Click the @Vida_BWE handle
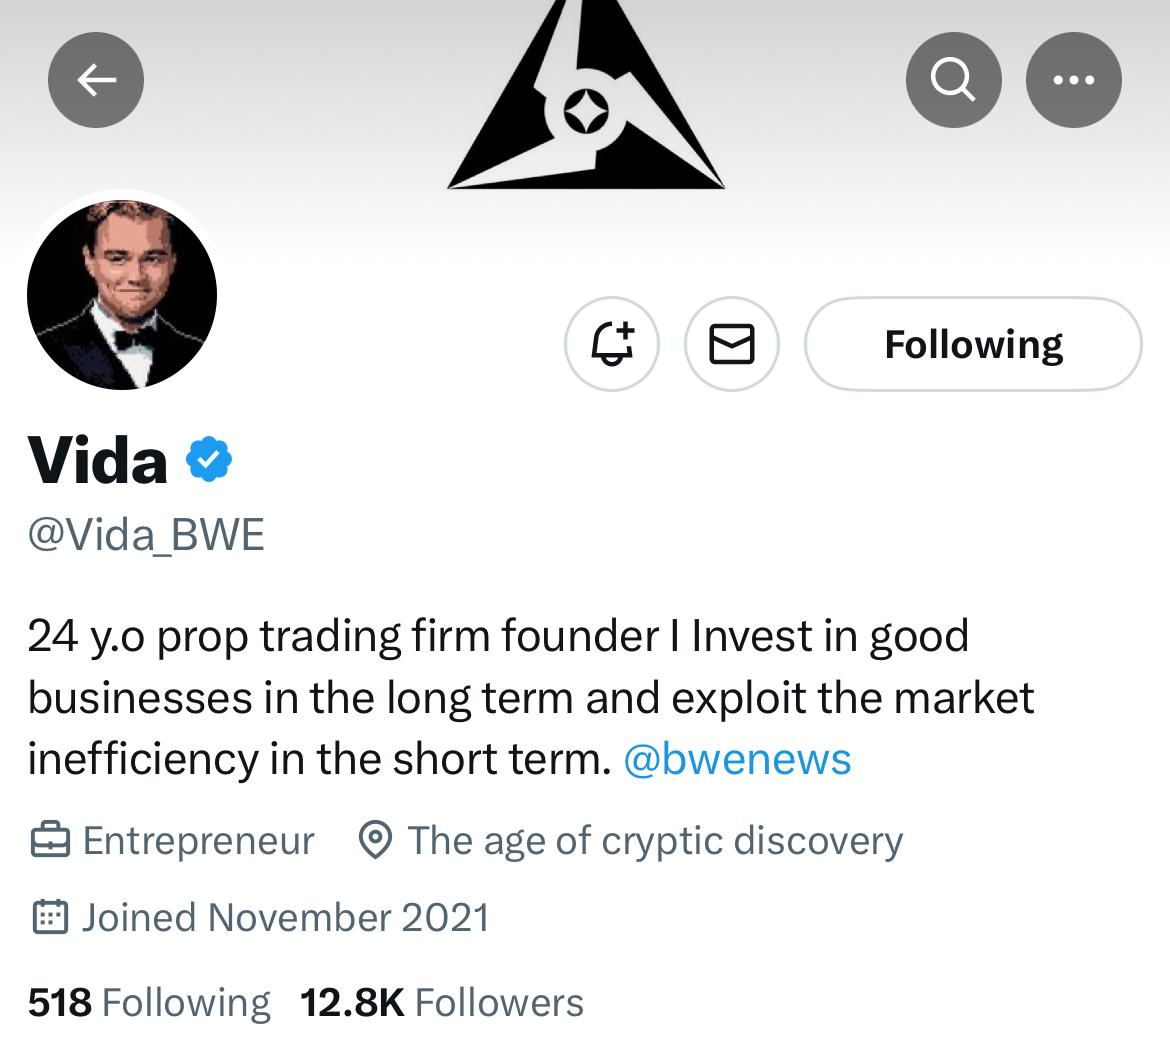The width and height of the screenshot is (1170, 1048). click(146, 536)
